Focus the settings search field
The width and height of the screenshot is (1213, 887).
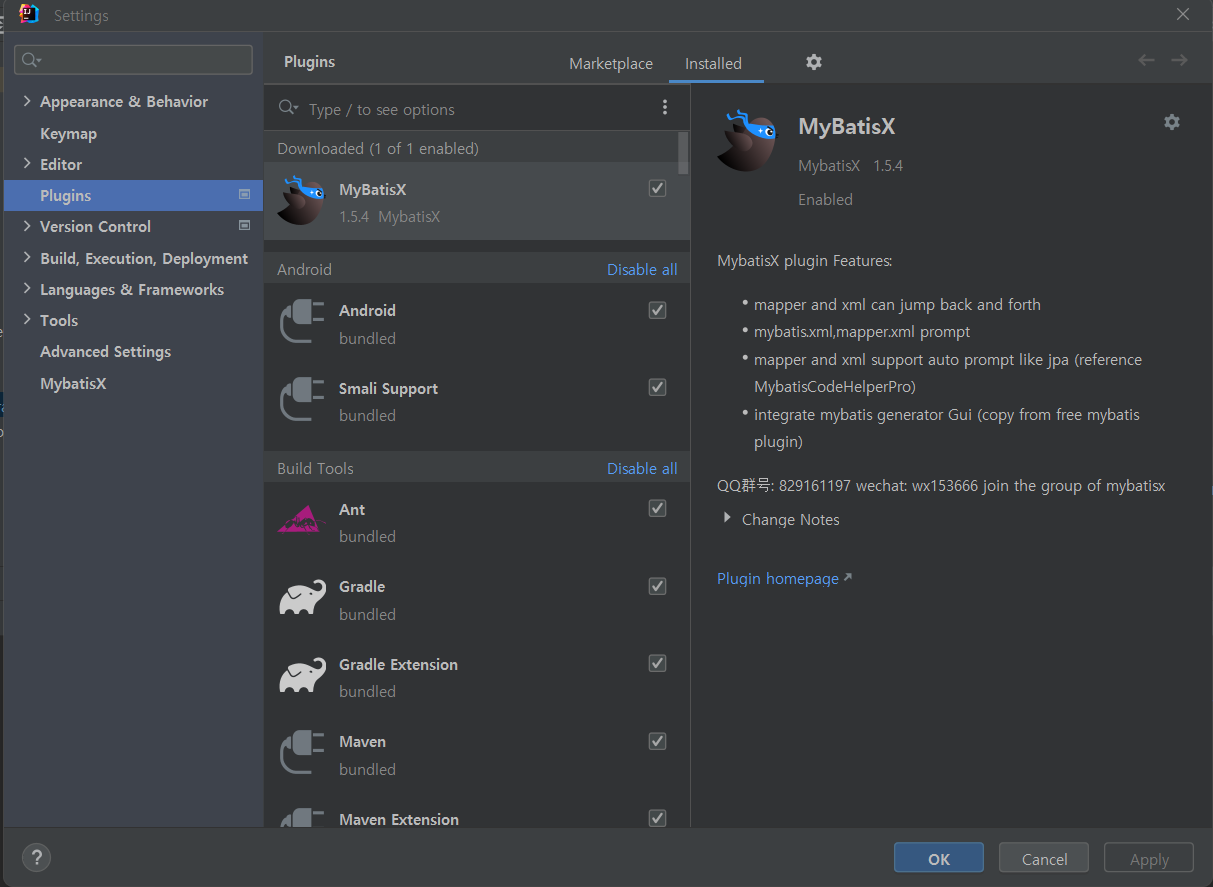click(x=133, y=60)
